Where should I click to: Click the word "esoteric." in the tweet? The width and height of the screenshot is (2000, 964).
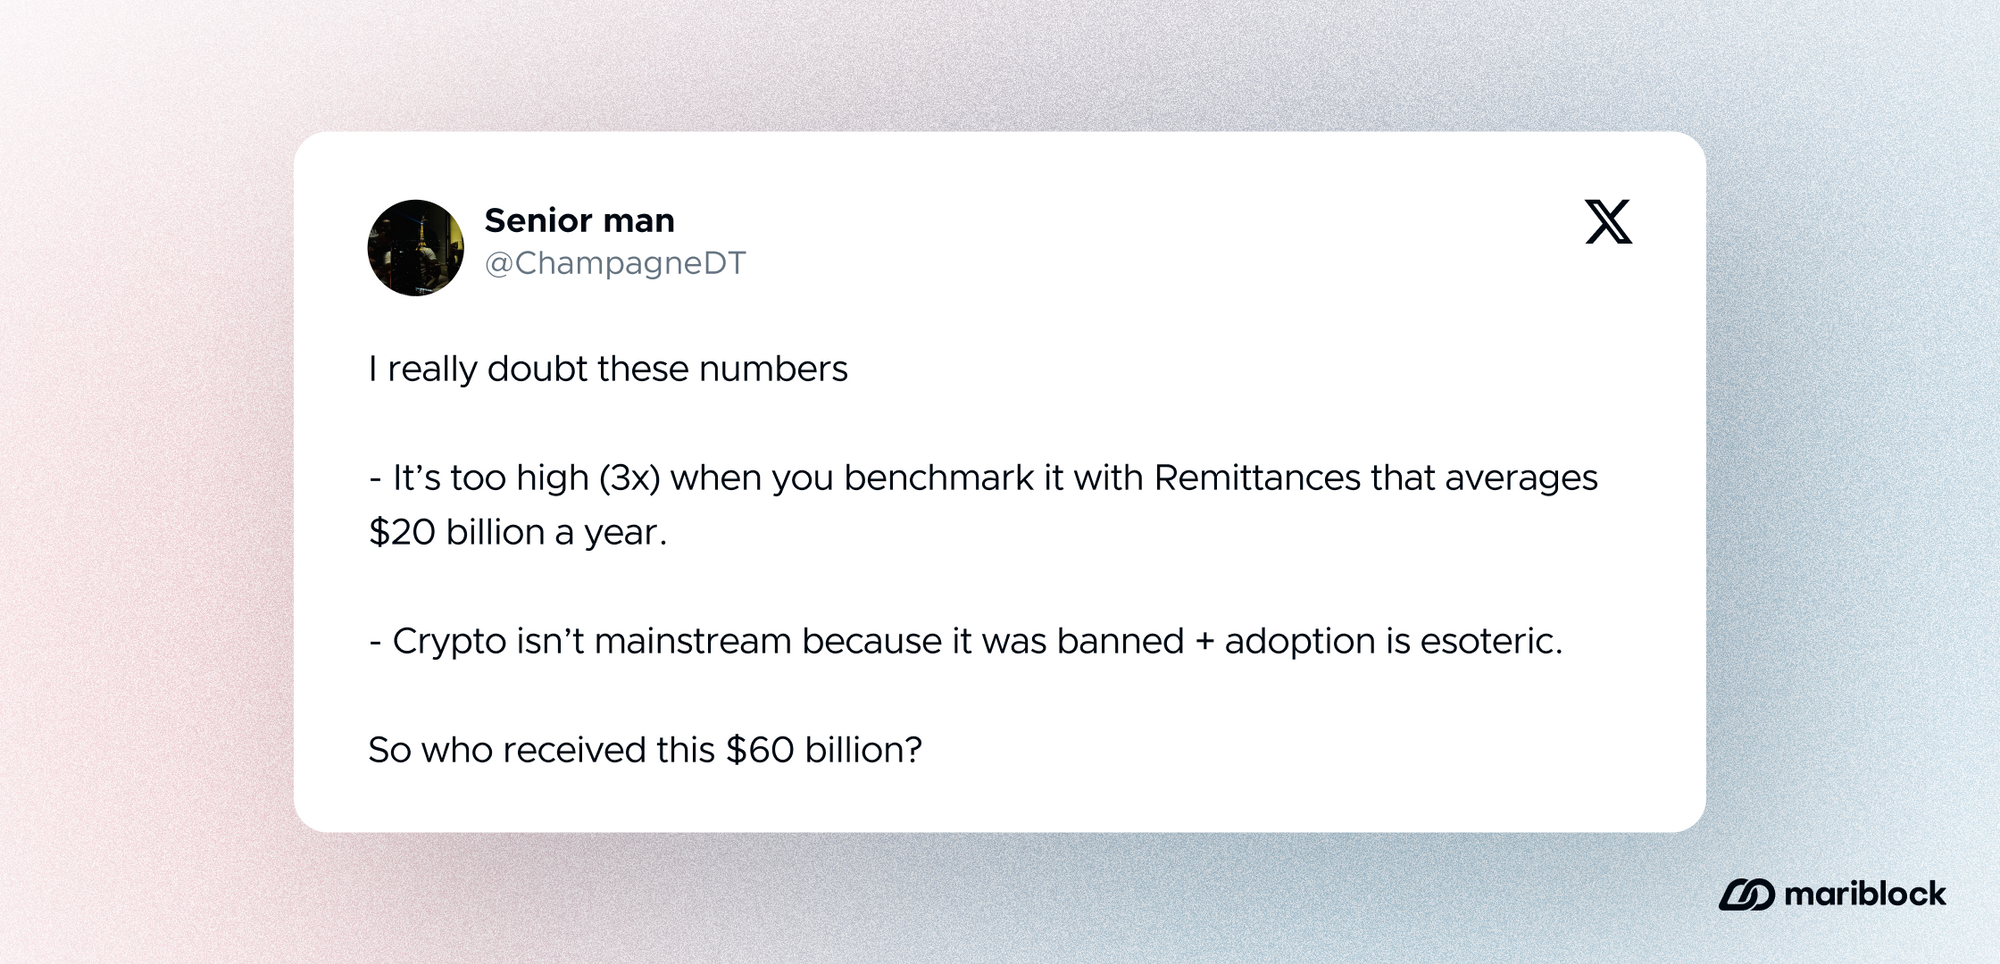click(1491, 641)
